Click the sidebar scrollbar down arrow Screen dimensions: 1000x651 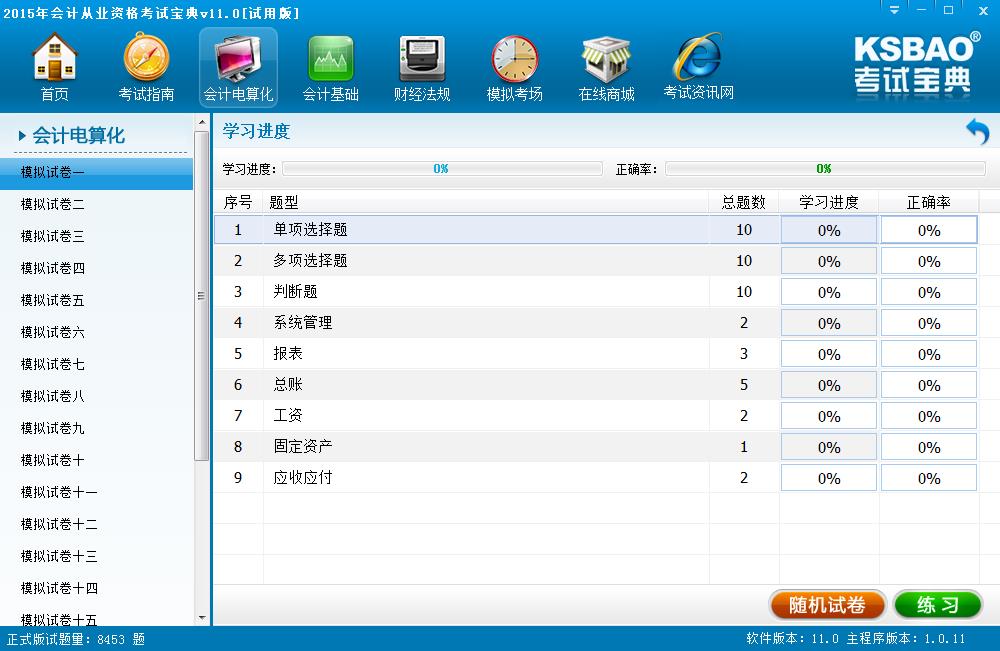click(201, 618)
